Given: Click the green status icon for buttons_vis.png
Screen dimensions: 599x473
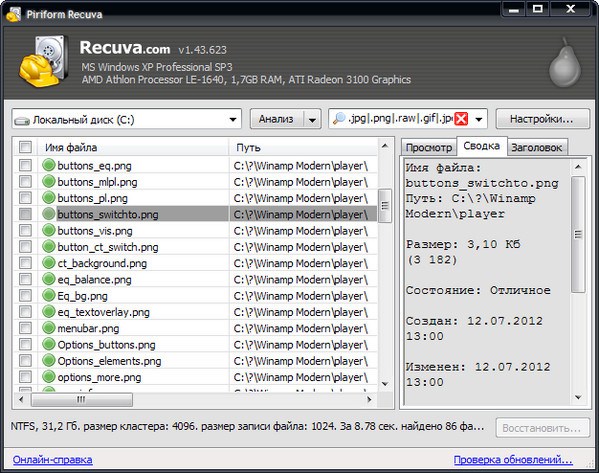Looking at the screenshot, I should pyautogui.click(x=49, y=230).
